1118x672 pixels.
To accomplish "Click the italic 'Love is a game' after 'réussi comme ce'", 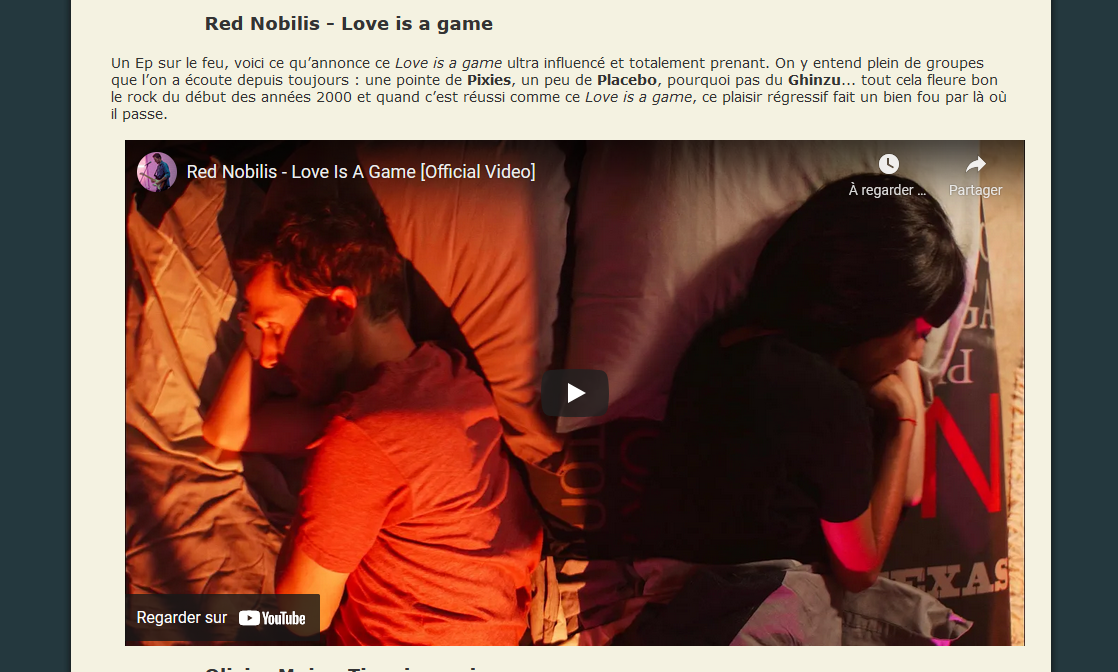I will (x=639, y=97).
